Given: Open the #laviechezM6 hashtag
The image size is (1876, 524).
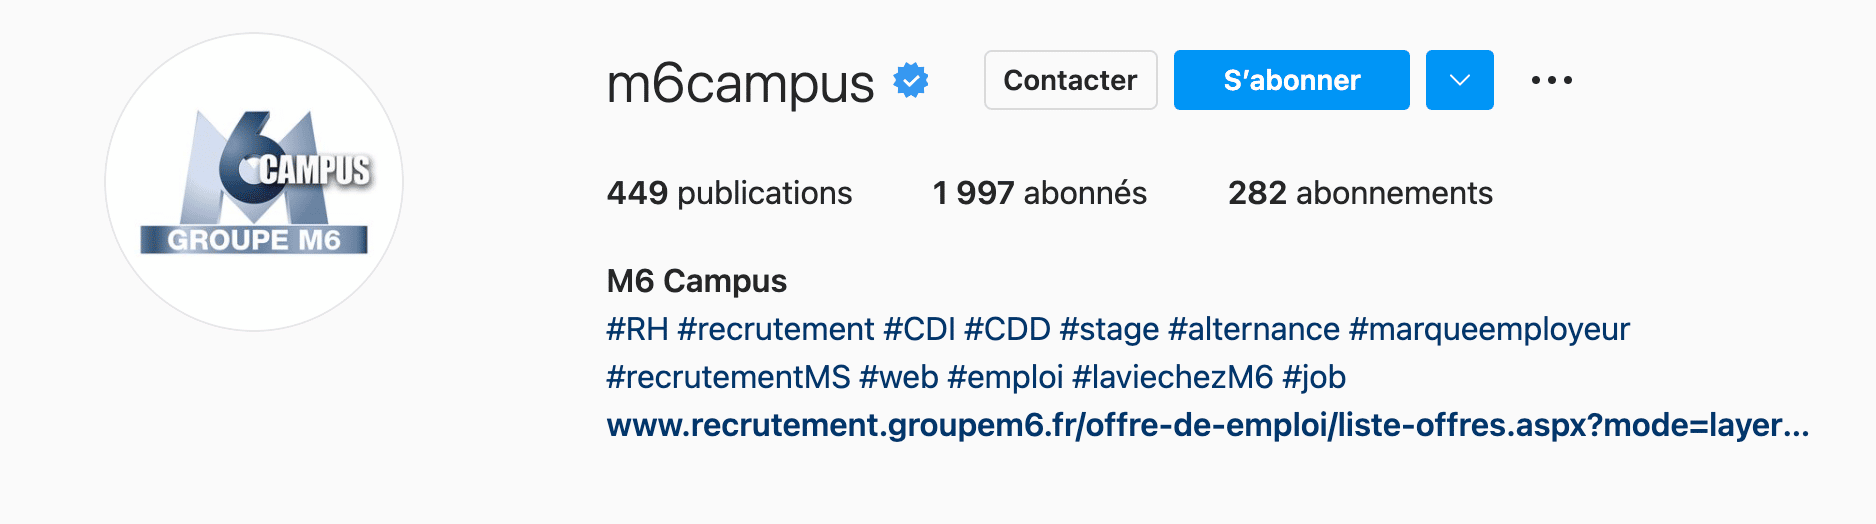Looking at the screenshot, I should (x=1173, y=377).
